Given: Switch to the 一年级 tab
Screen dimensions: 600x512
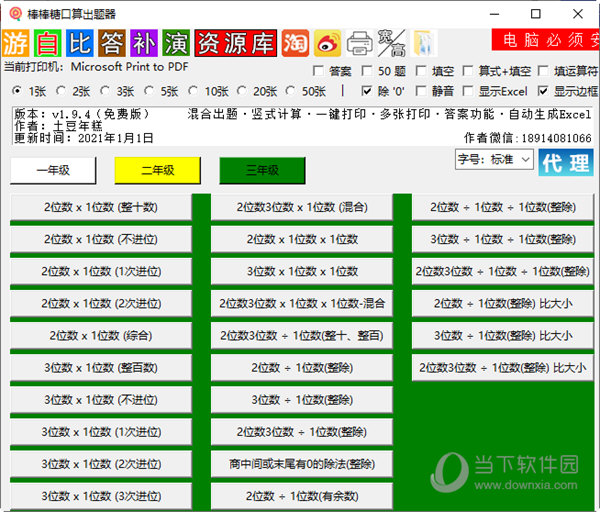Looking at the screenshot, I should 53,171.
